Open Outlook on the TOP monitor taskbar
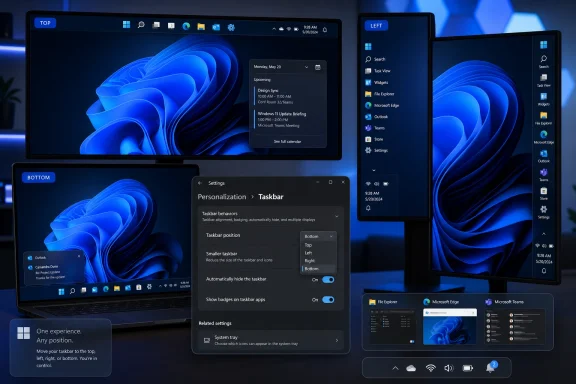The width and height of the screenshot is (576, 384). coord(216,27)
